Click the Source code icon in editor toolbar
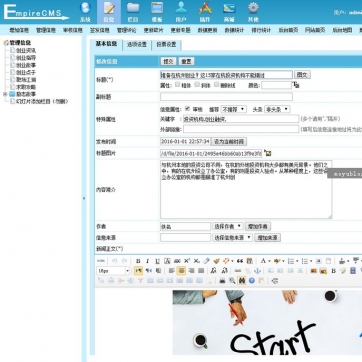Screen dimensions: 362x362 click(x=101, y=261)
